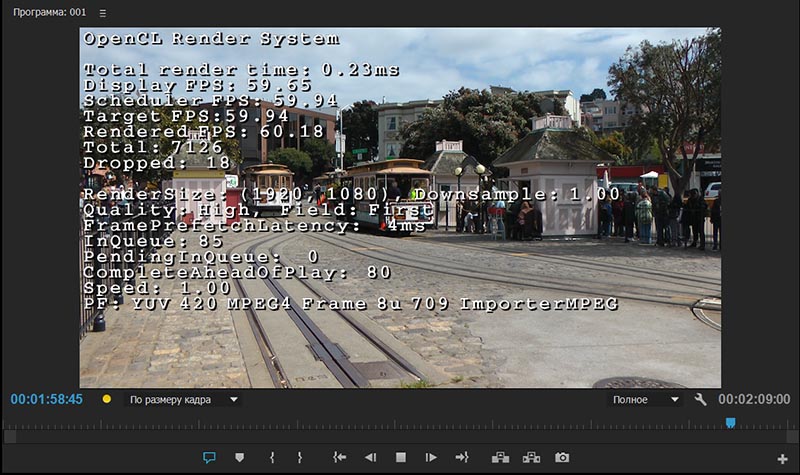Click the Extract button
Viewport: 800px width, 475px height.
pyautogui.click(x=531, y=458)
